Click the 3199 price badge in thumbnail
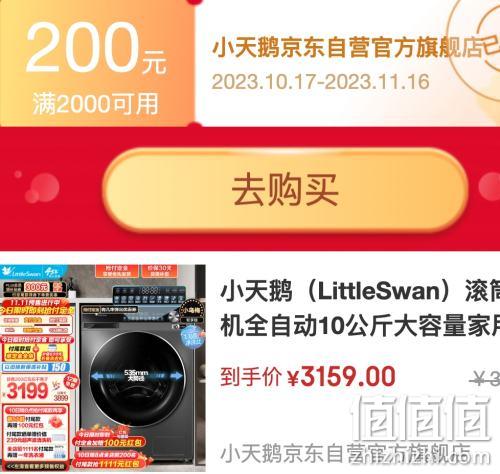Image resolution: width=500 pixels, height=474 pixels. 27,391
